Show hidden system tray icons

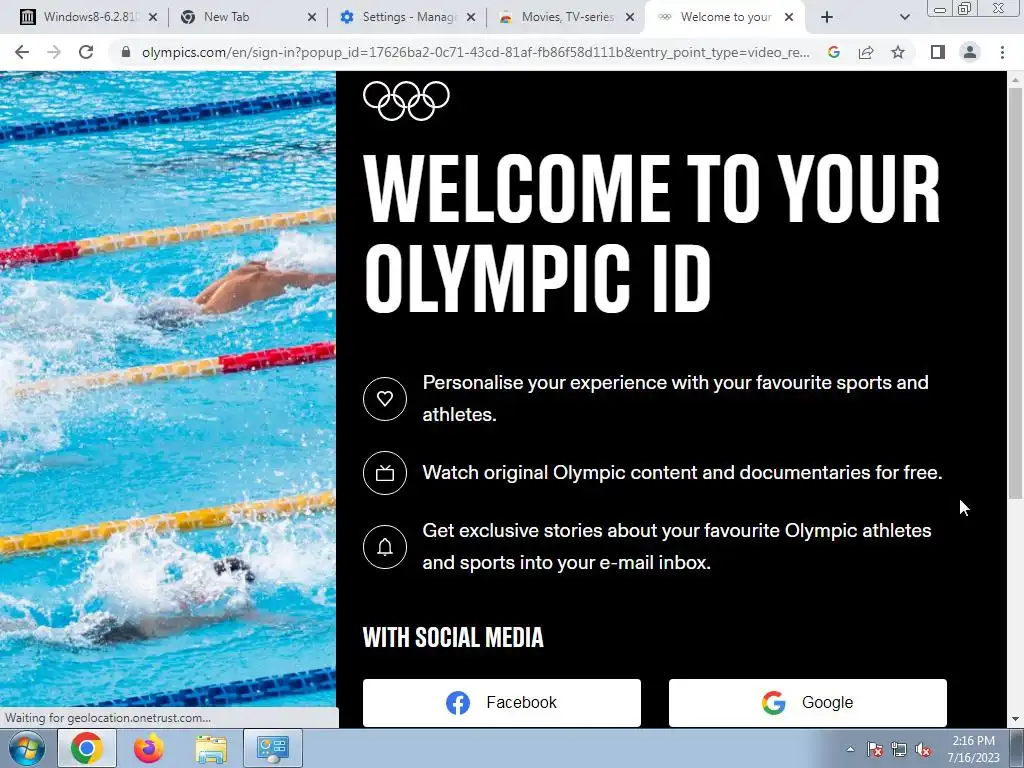pos(850,749)
